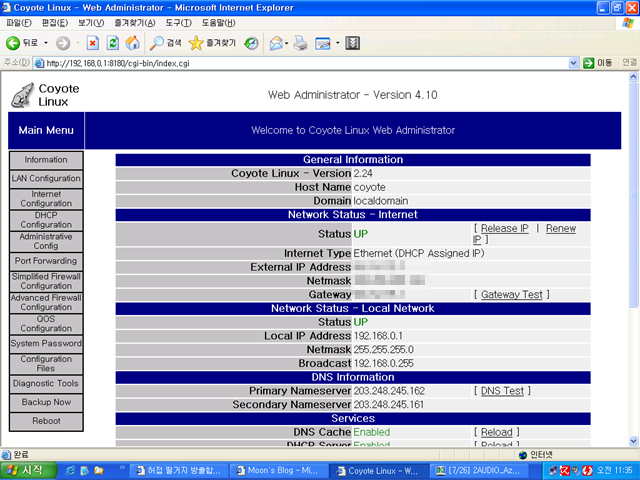Expand the address bar URL dropdown
This screenshot has width=640, height=480.
(x=573, y=63)
